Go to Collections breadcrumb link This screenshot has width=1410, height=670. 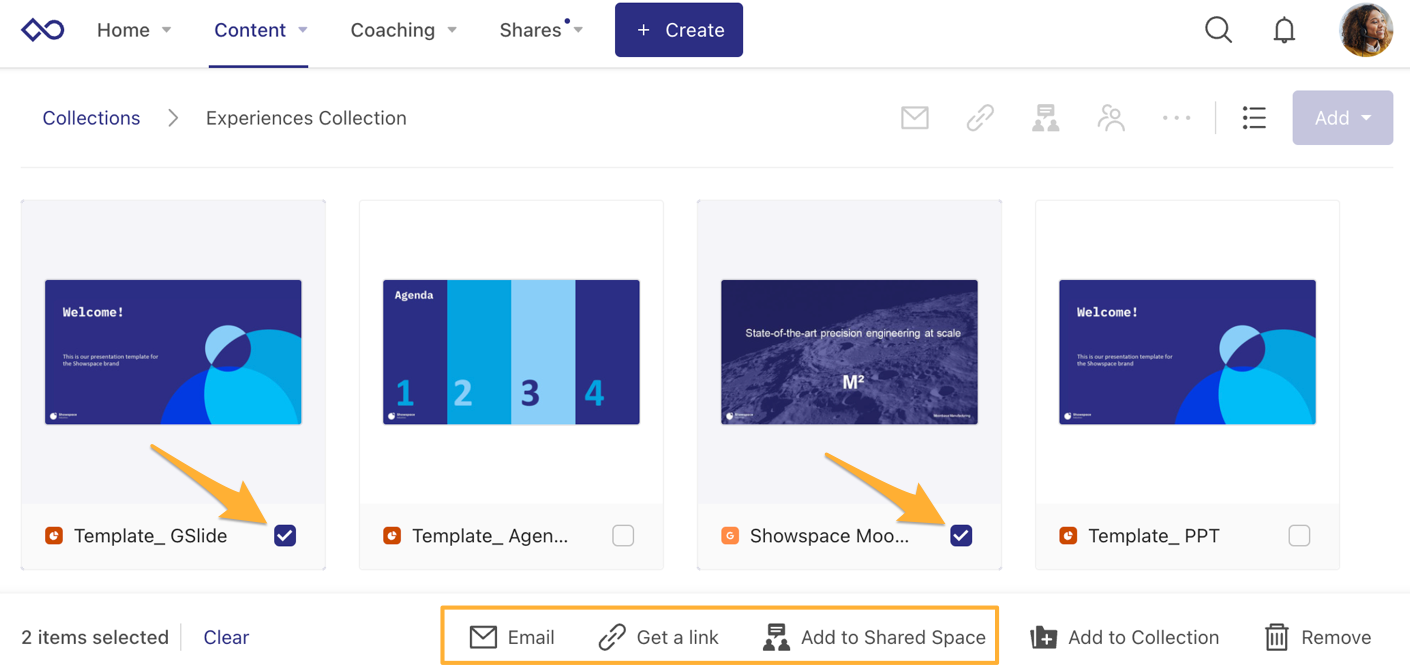point(91,118)
